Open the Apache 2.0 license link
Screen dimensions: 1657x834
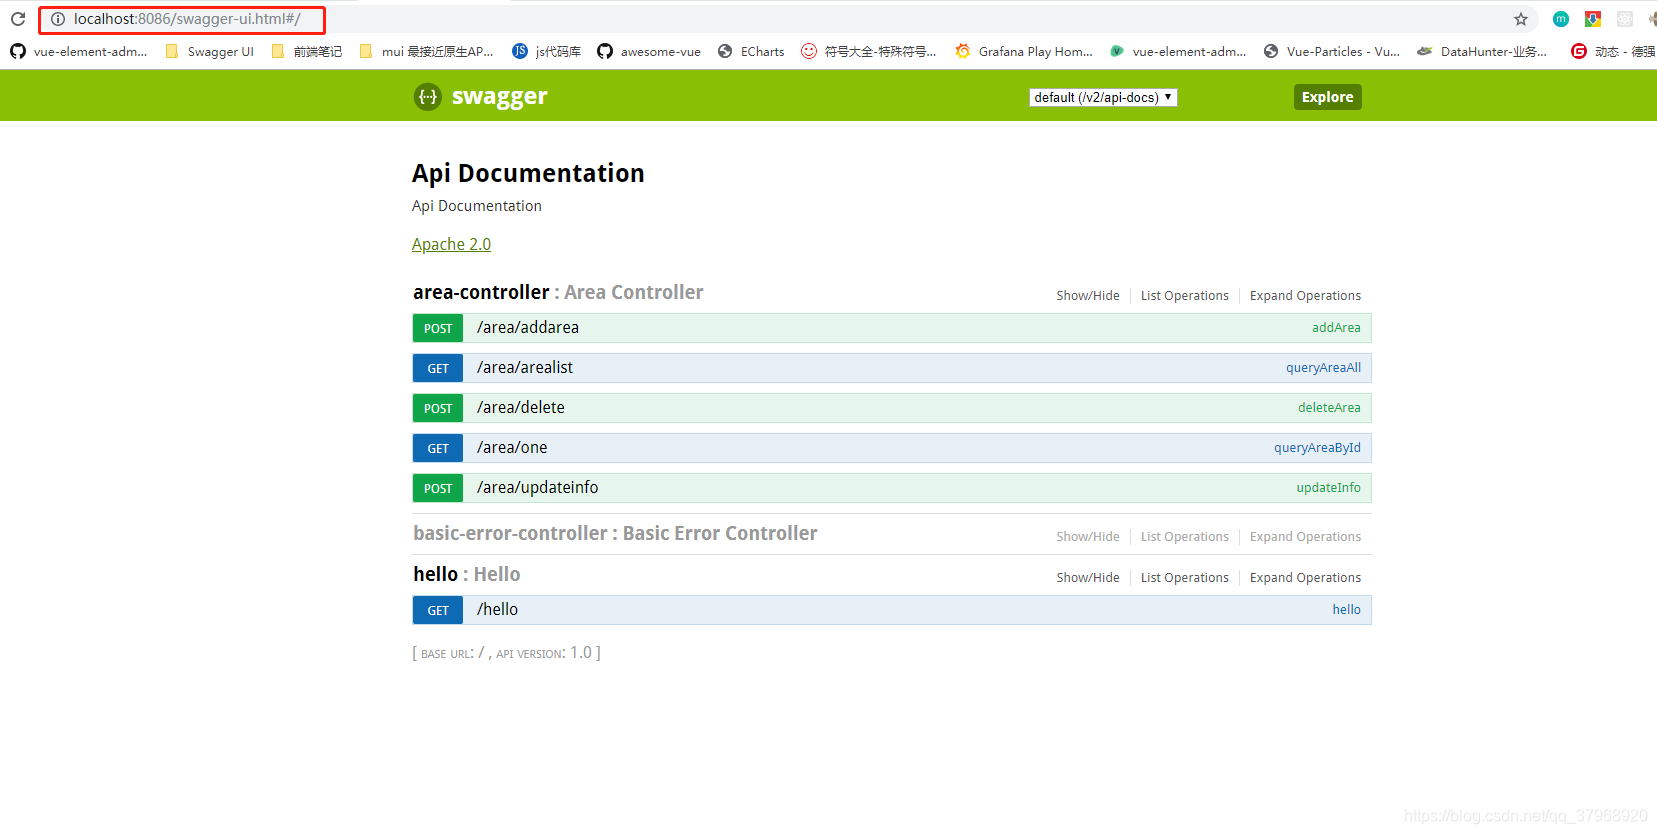[x=451, y=244]
